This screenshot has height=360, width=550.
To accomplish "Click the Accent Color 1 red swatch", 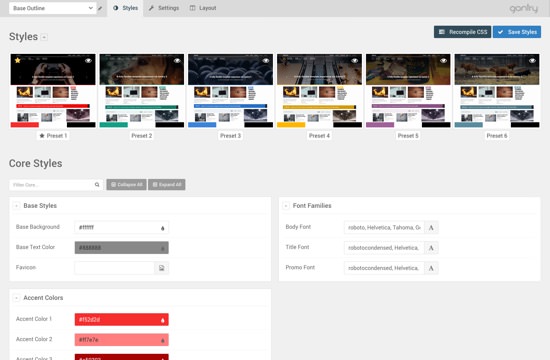I will [121, 320].
